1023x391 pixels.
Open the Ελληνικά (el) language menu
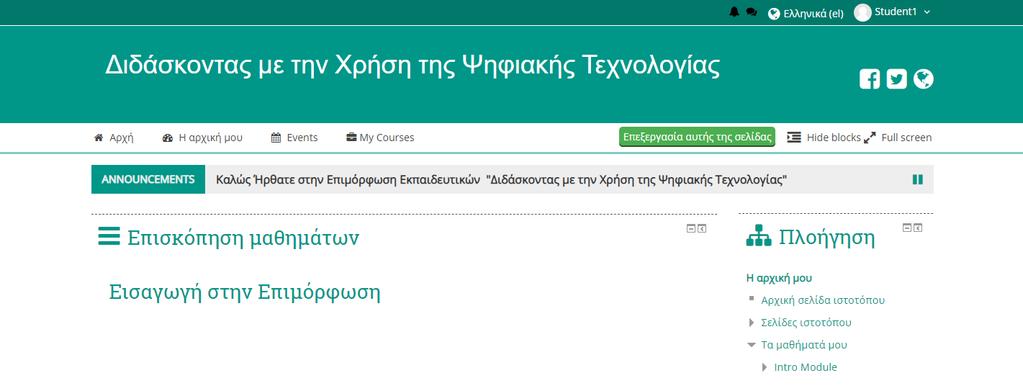pos(806,13)
